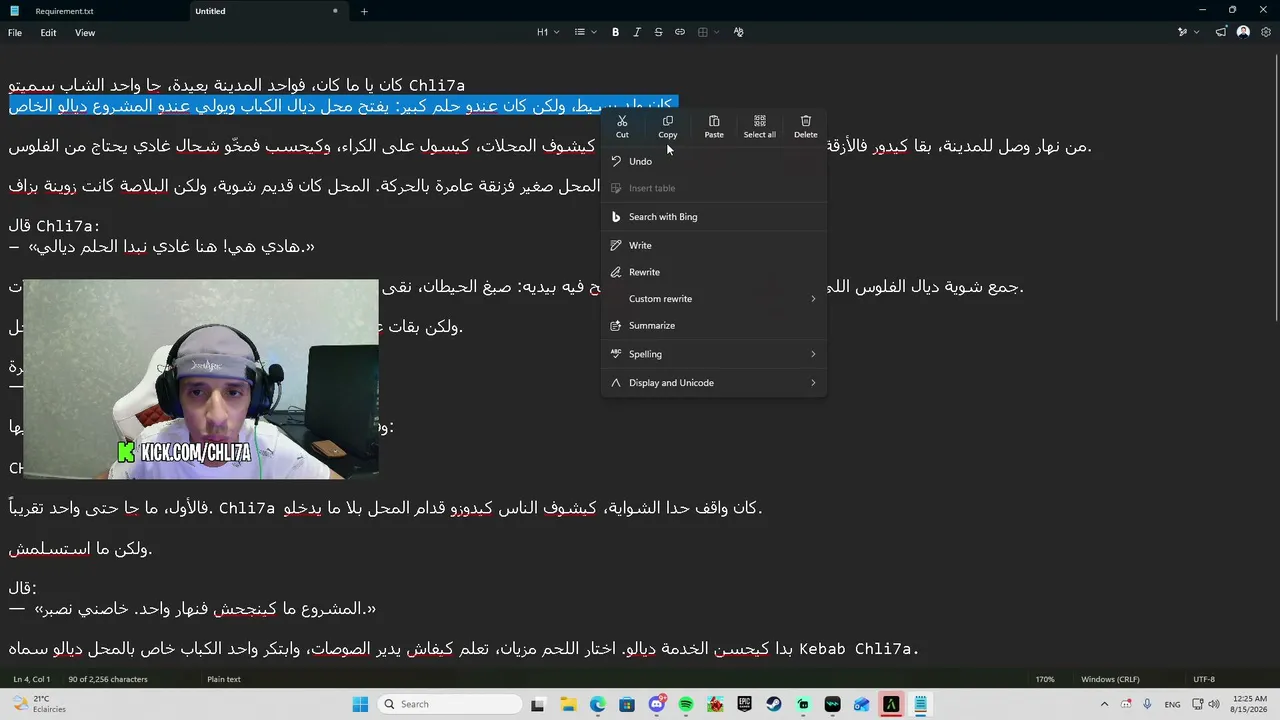Click Delete in the context menu
This screenshot has width=1280, height=720.
806,126
